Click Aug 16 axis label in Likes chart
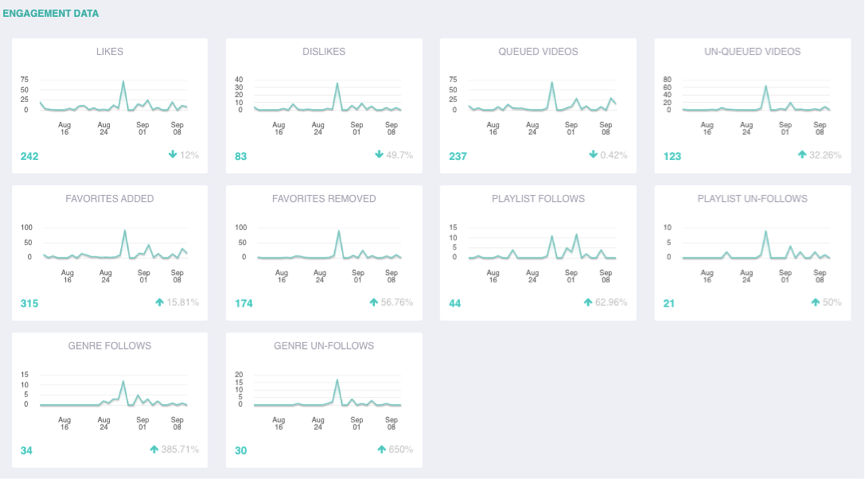The width and height of the screenshot is (865, 479). pos(65,129)
